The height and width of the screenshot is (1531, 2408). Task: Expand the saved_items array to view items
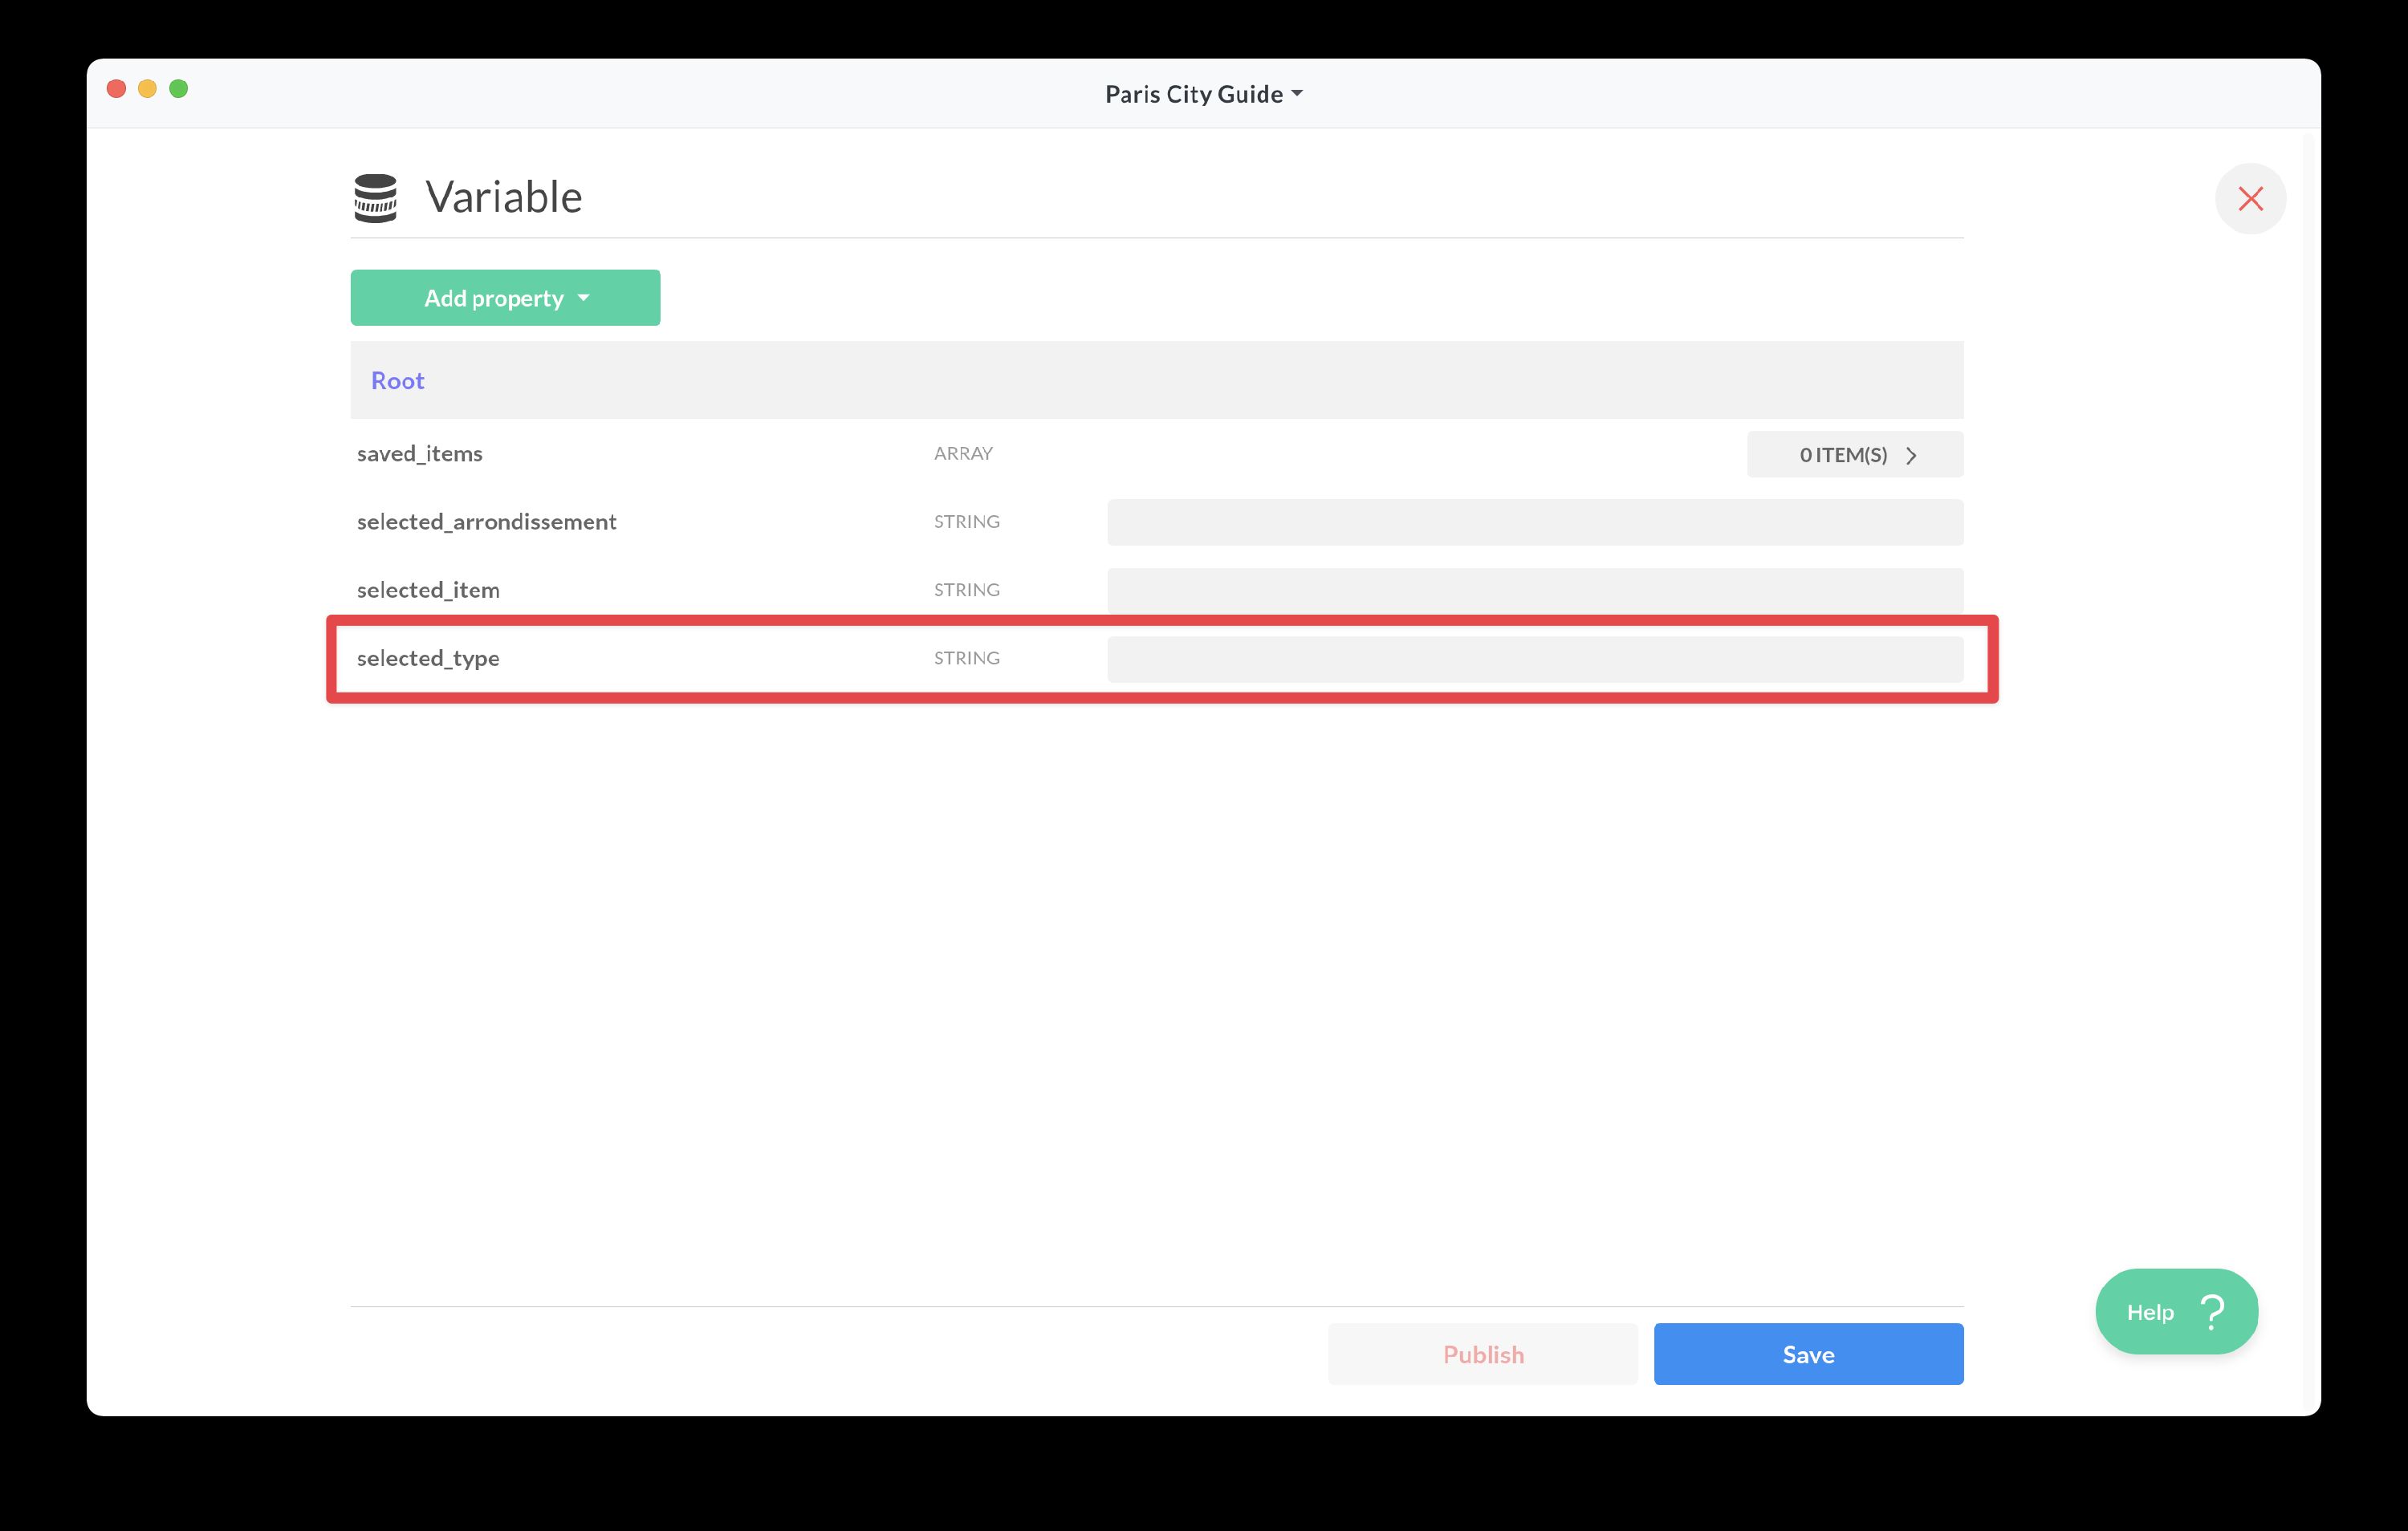coord(1854,455)
